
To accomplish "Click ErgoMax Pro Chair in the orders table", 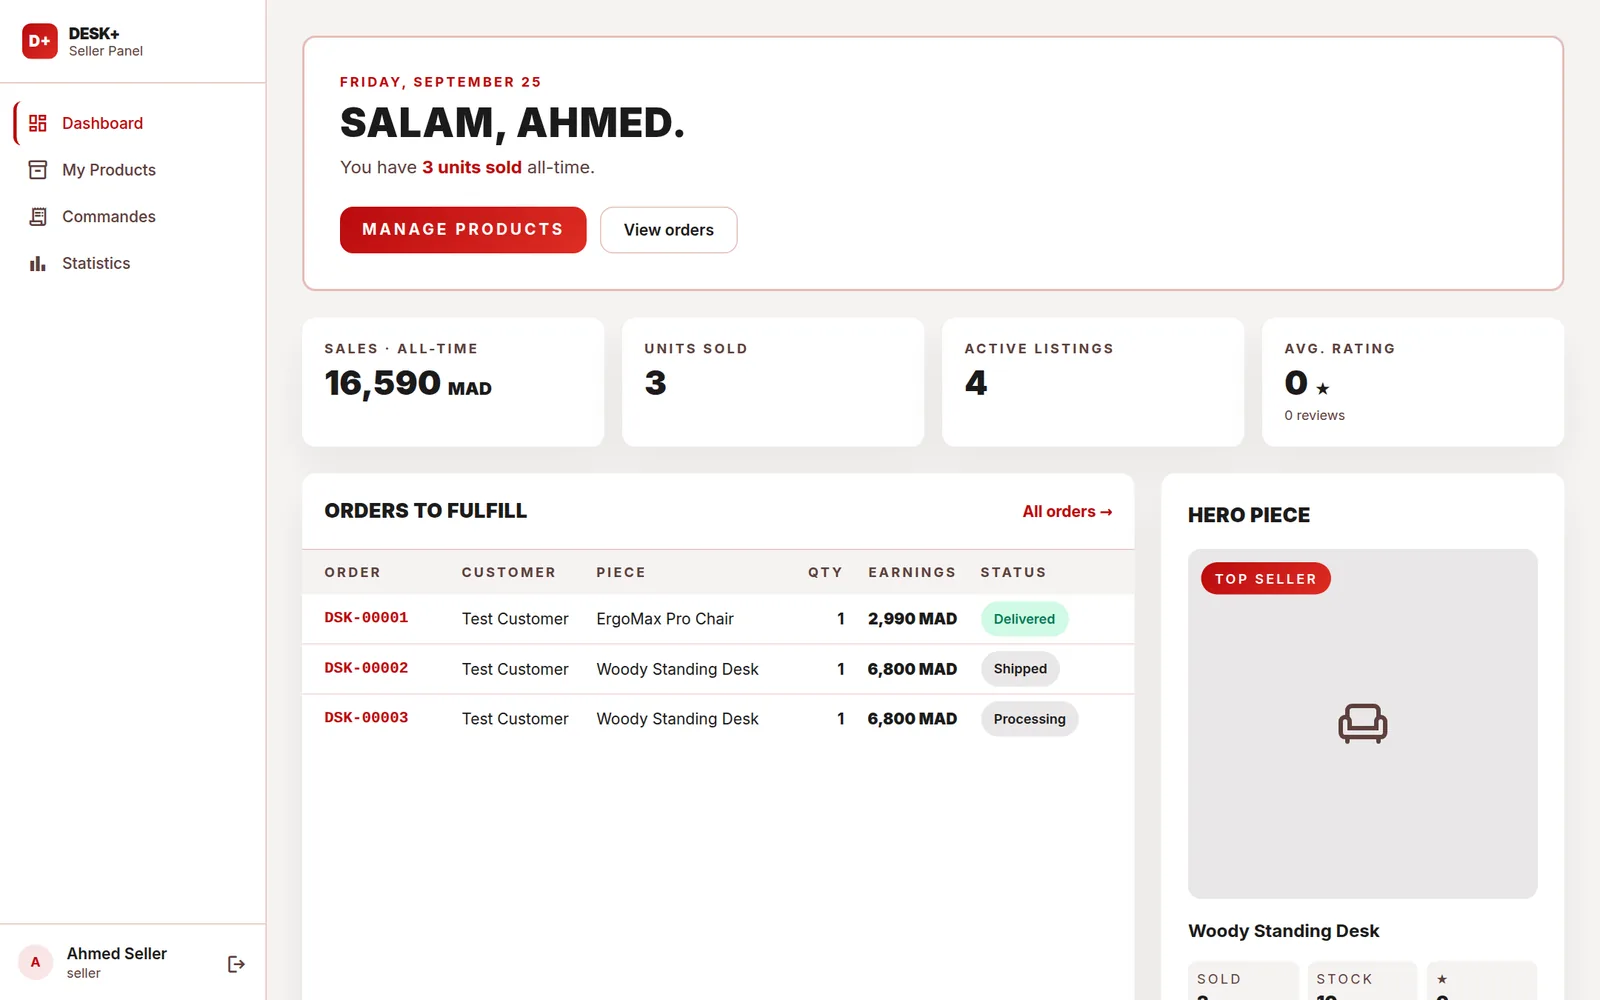I will tap(665, 619).
